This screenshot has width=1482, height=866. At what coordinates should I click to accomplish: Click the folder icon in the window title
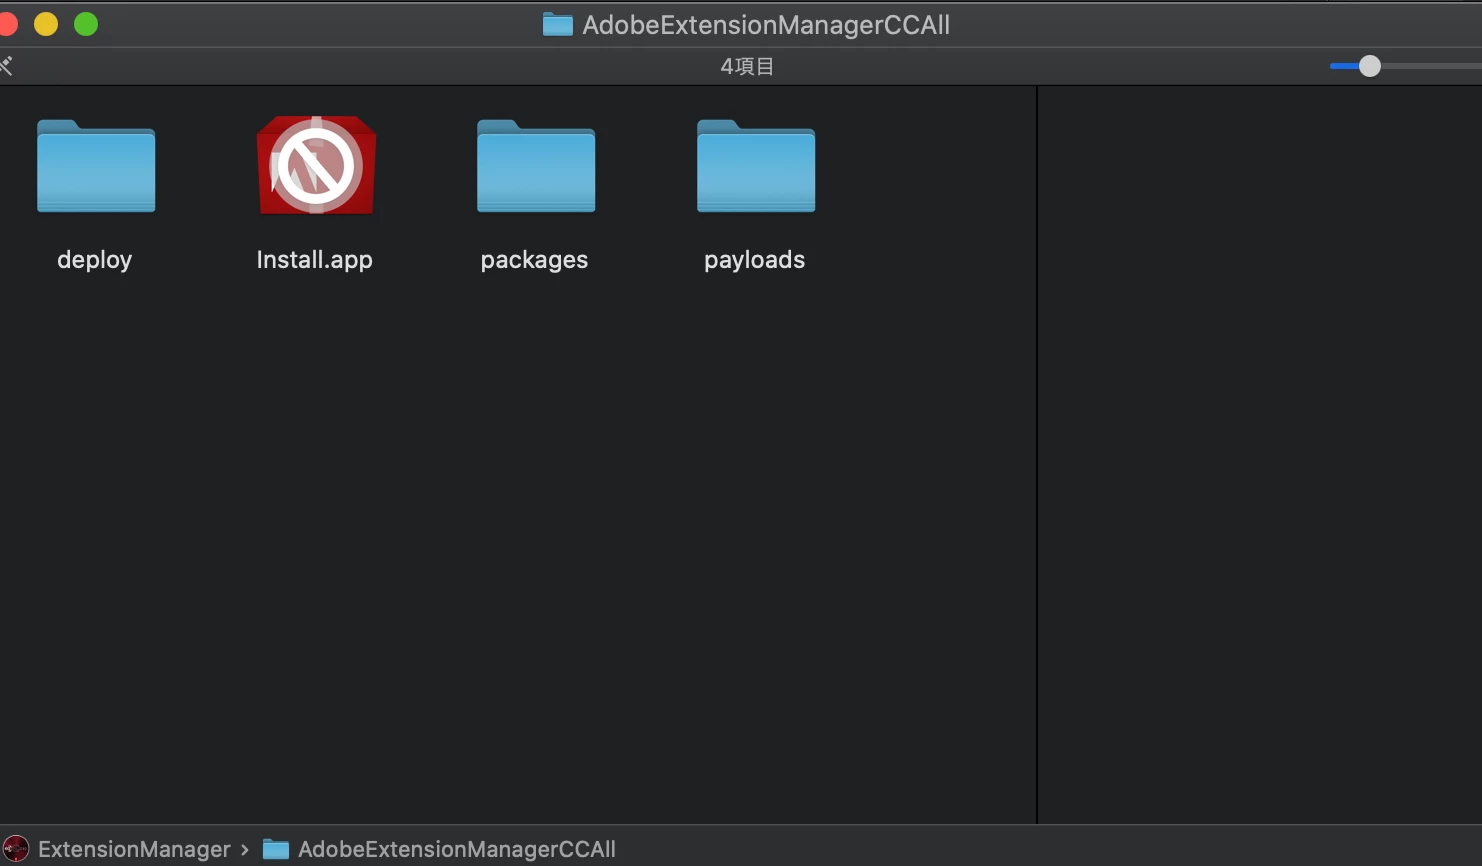click(x=558, y=24)
